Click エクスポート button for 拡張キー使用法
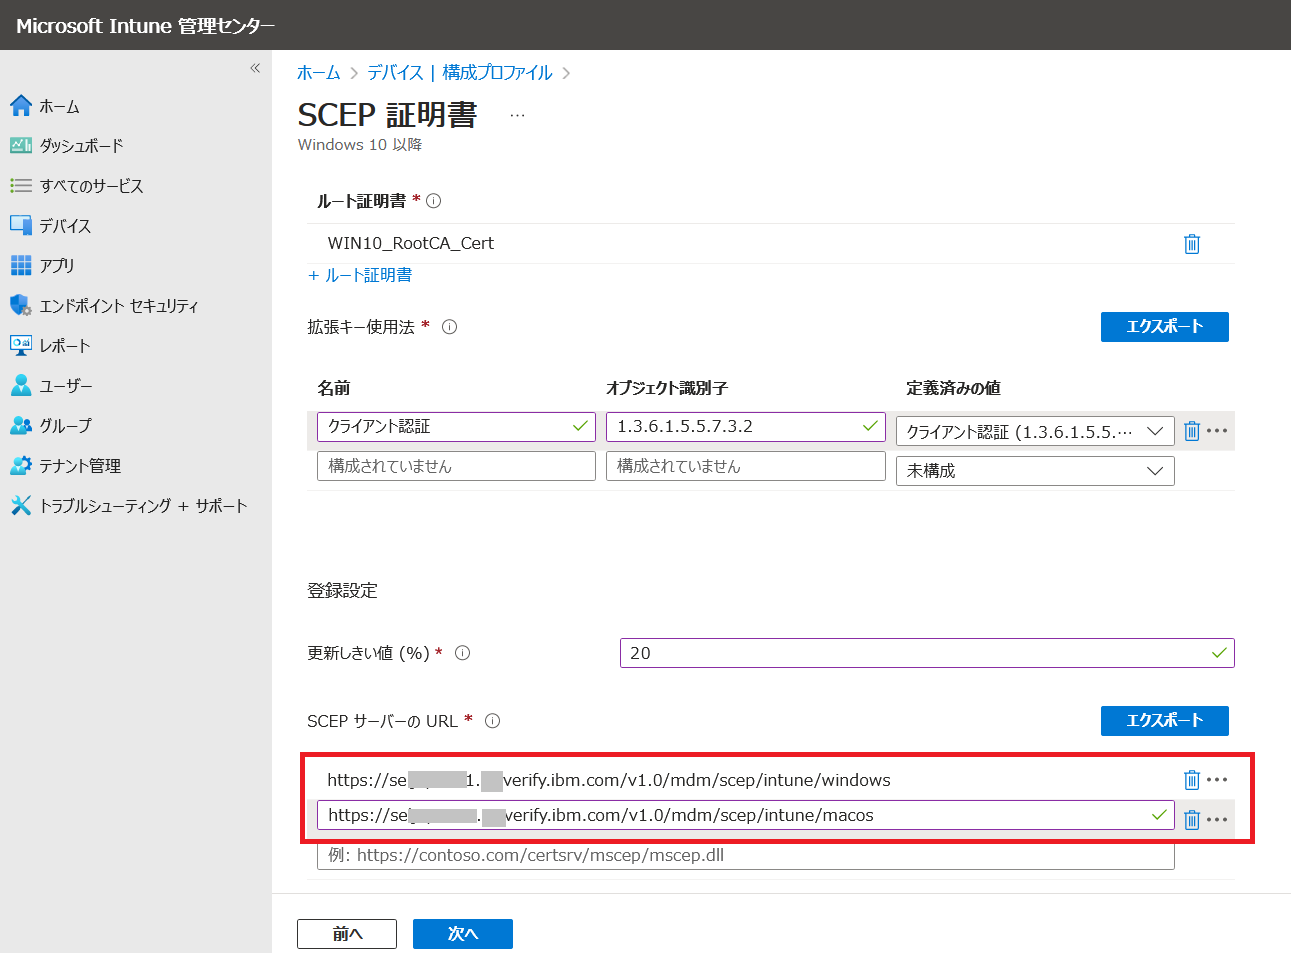The height and width of the screenshot is (953, 1291). [x=1165, y=327]
